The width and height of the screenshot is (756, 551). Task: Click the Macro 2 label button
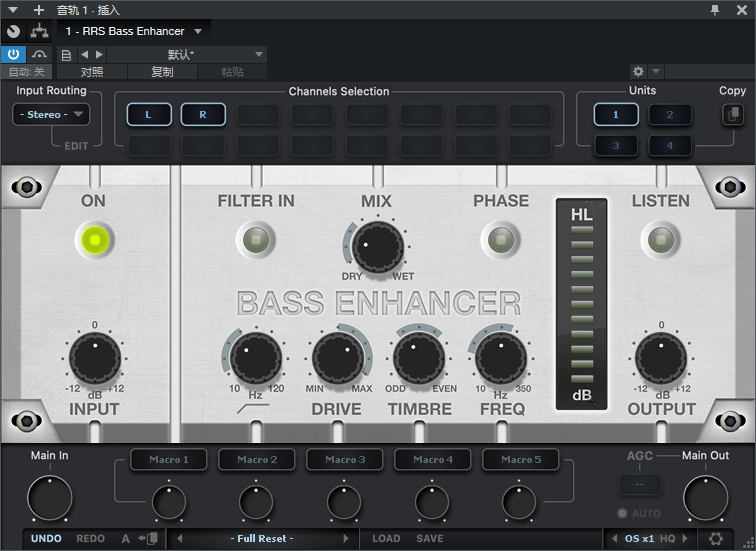[256, 459]
